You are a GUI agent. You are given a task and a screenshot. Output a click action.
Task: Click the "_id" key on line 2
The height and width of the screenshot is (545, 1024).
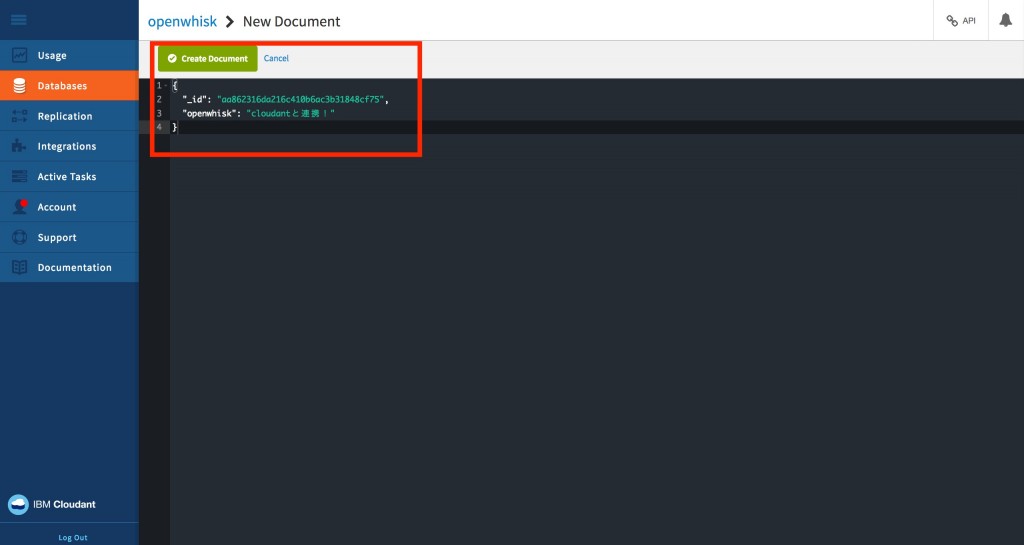point(195,100)
